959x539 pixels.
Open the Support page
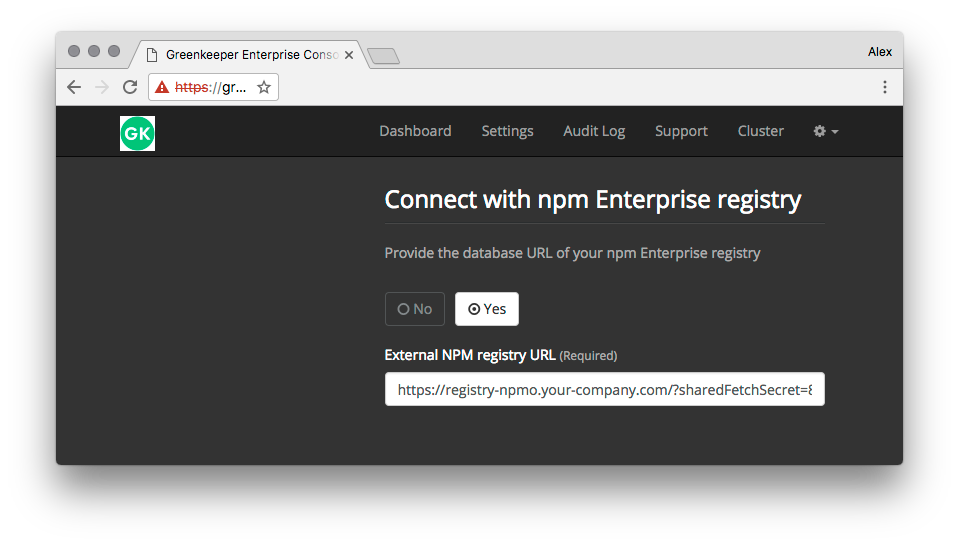tap(681, 131)
